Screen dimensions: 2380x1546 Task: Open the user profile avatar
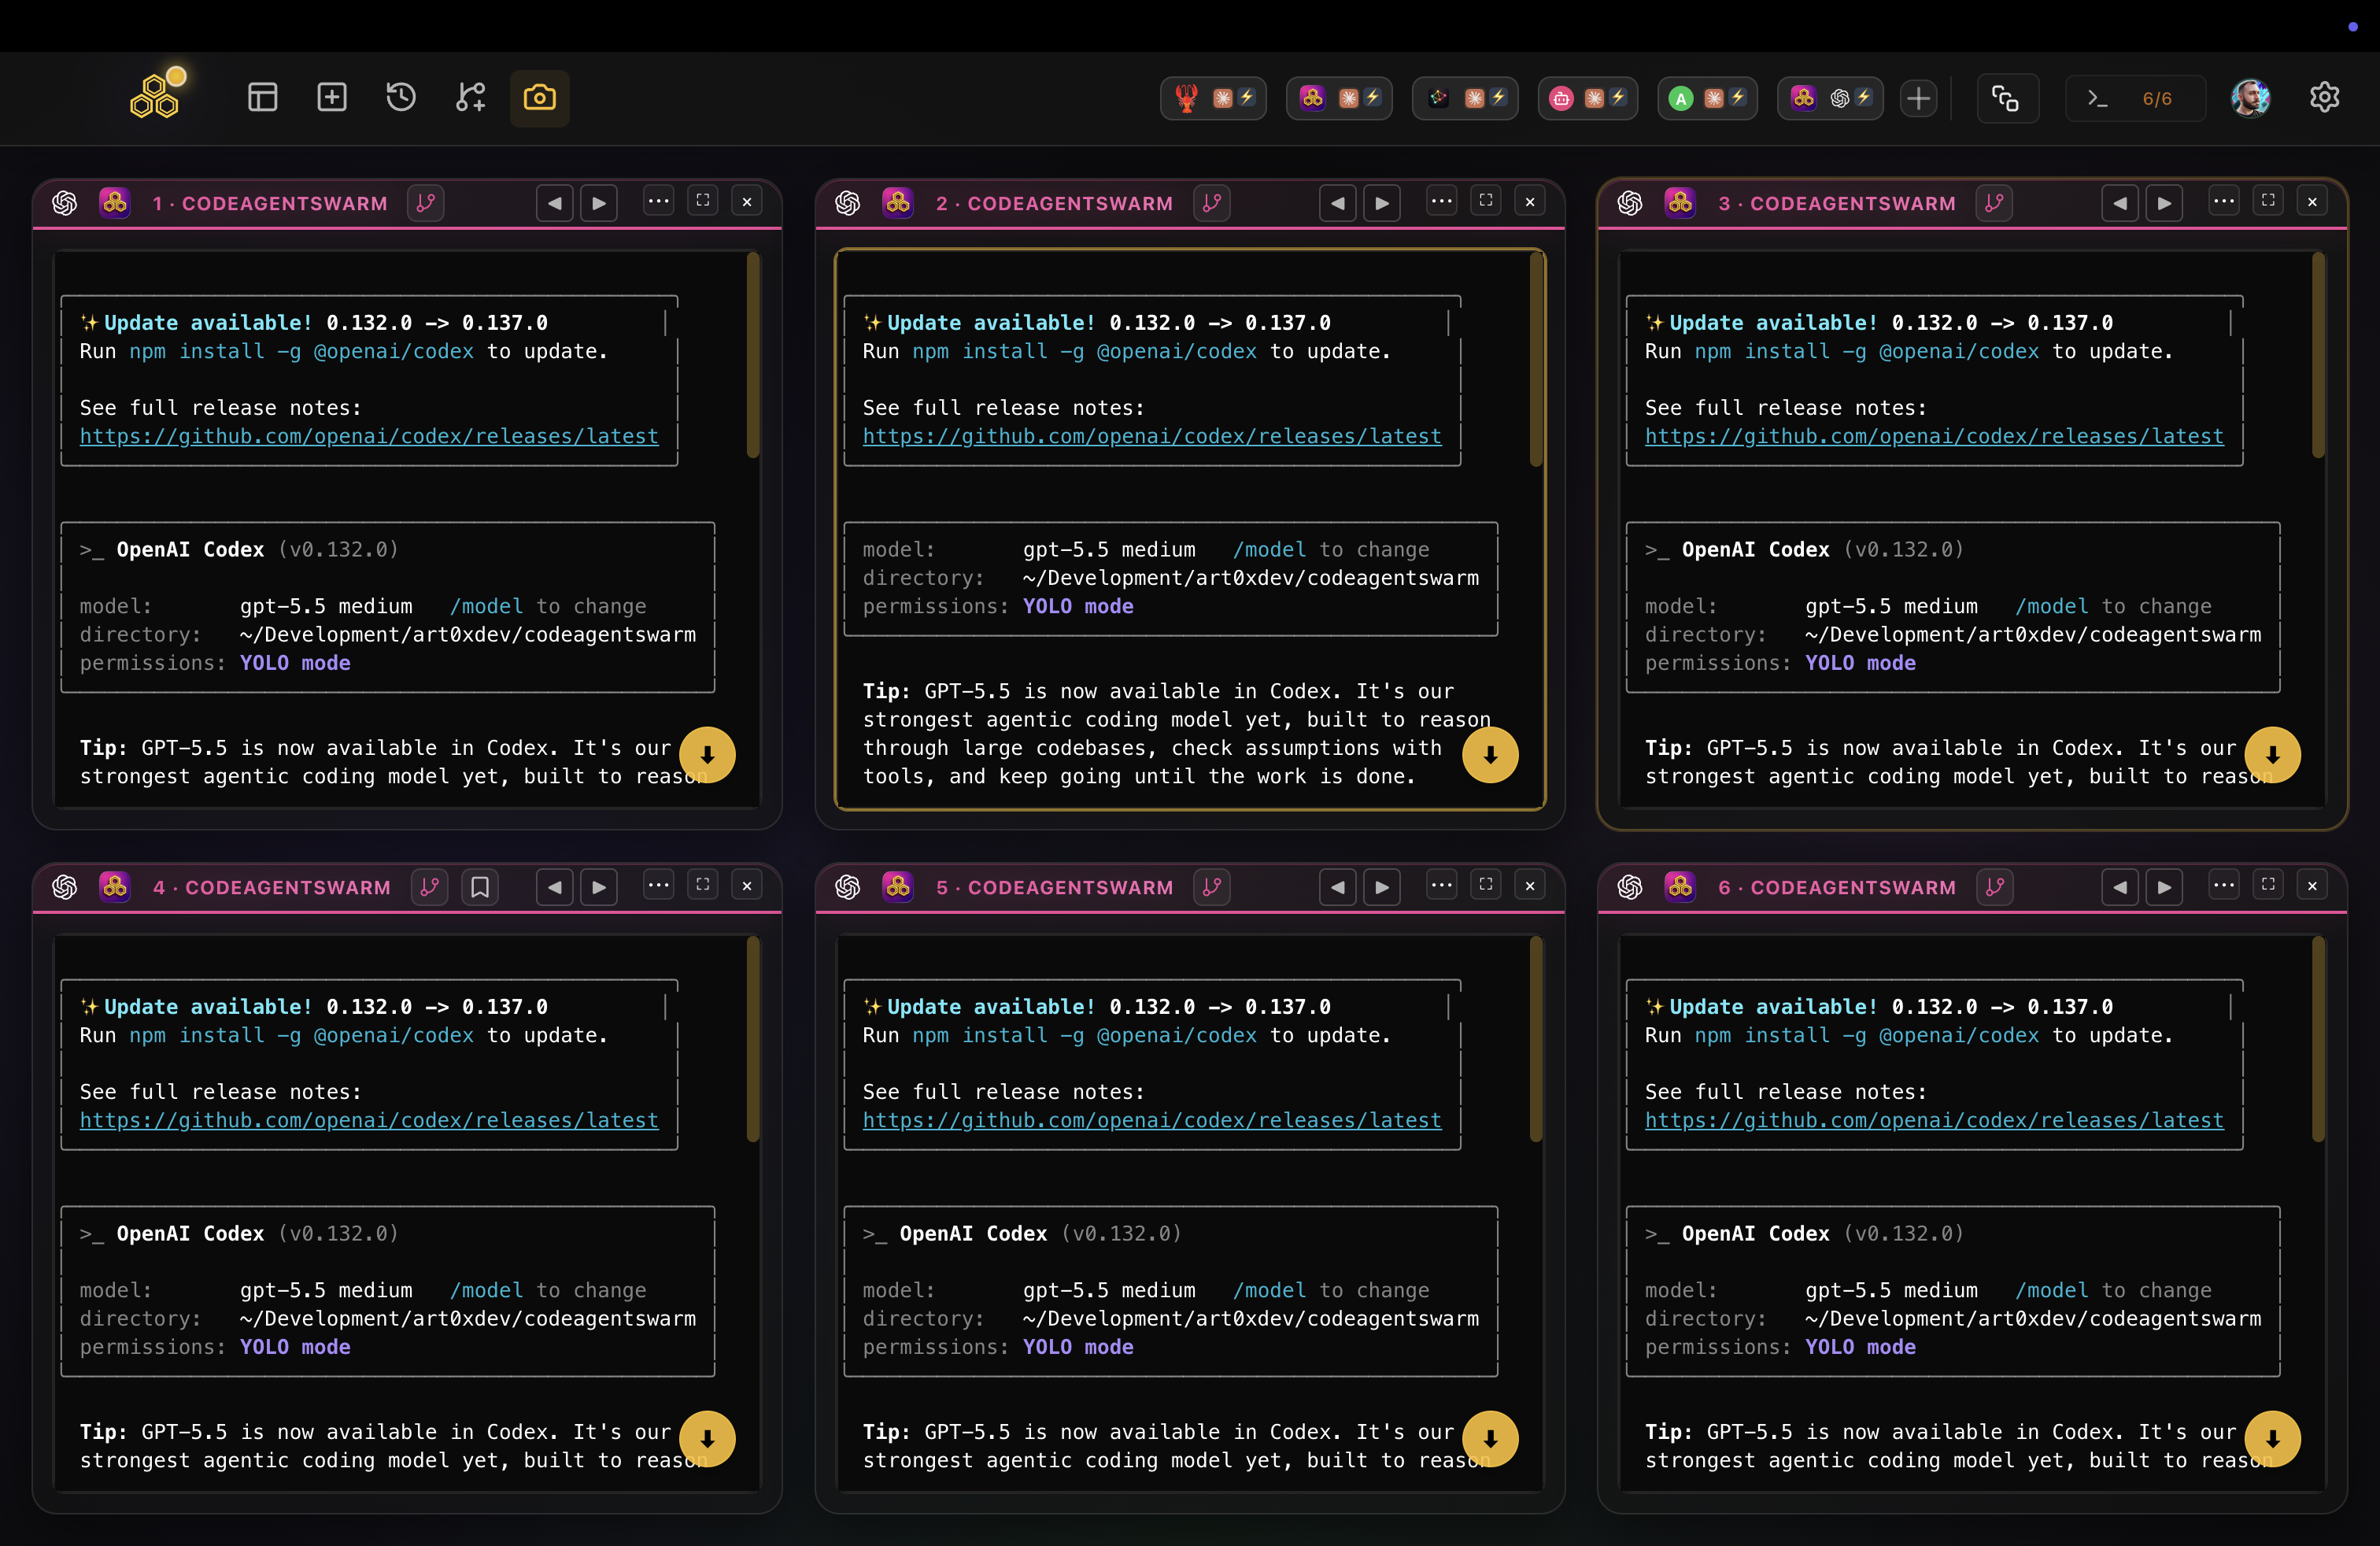[x=2250, y=98]
